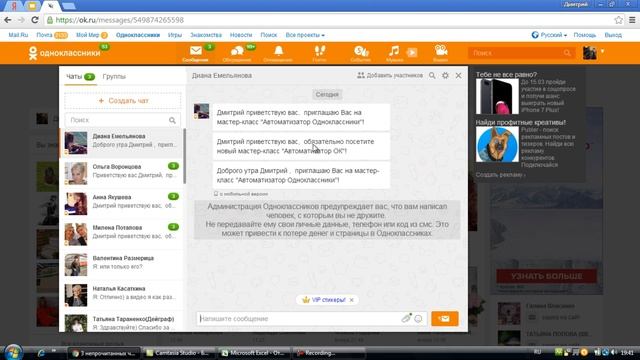The height and width of the screenshot is (360, 640).
Task: Click Диана Емельянова avatar in conversation
Action: coord(201,111)
